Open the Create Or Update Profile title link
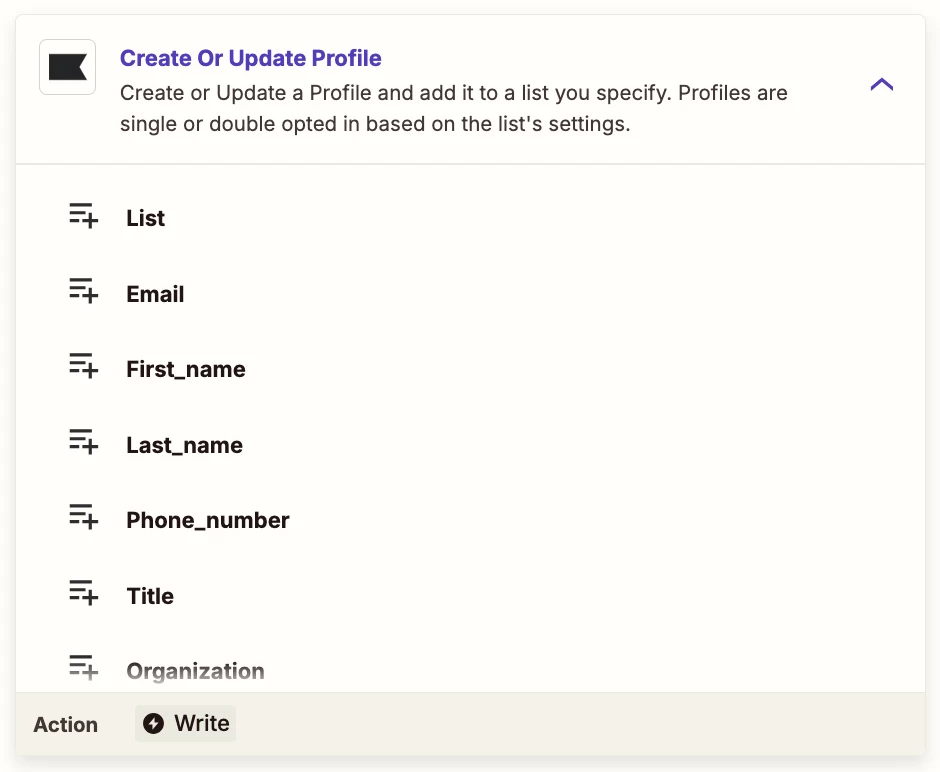 (x=251, y=58)
